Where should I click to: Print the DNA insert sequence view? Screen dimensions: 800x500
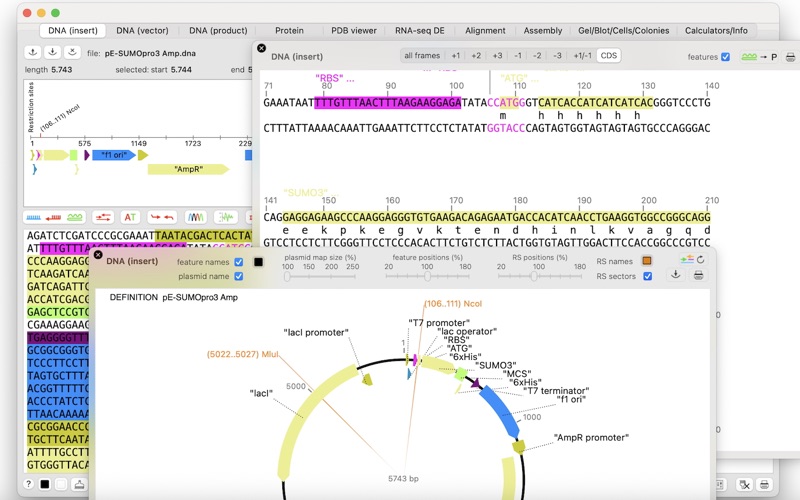pos(790,57)
